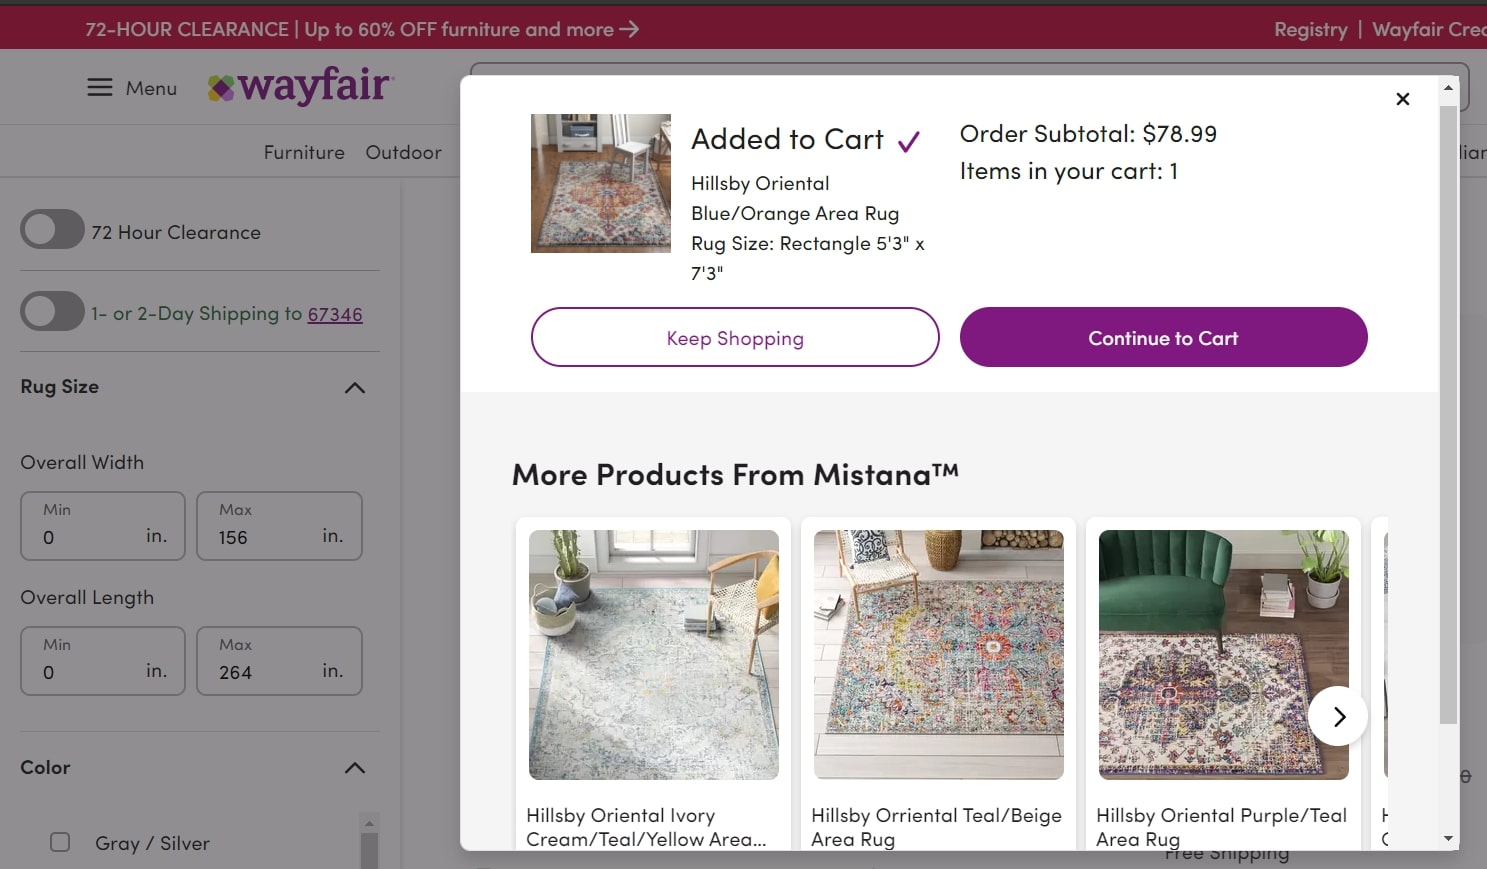Collapse the Color filter section

[x=354, y=768]
